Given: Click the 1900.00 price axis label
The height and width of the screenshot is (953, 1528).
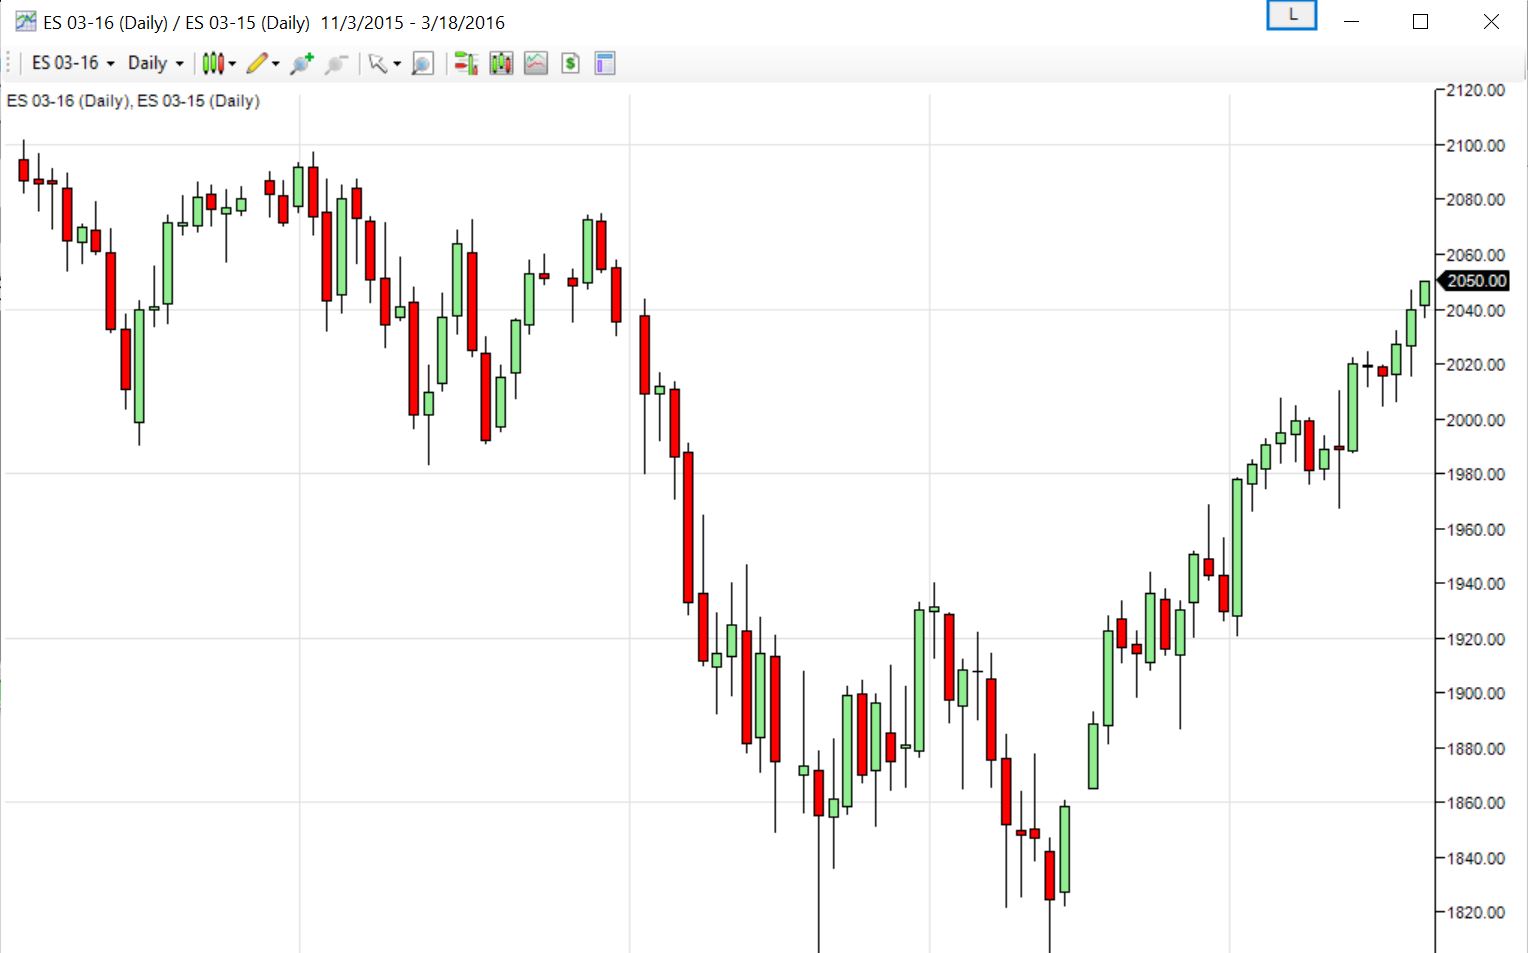Looking at the screenshot, I should [x=1475, y=693].
